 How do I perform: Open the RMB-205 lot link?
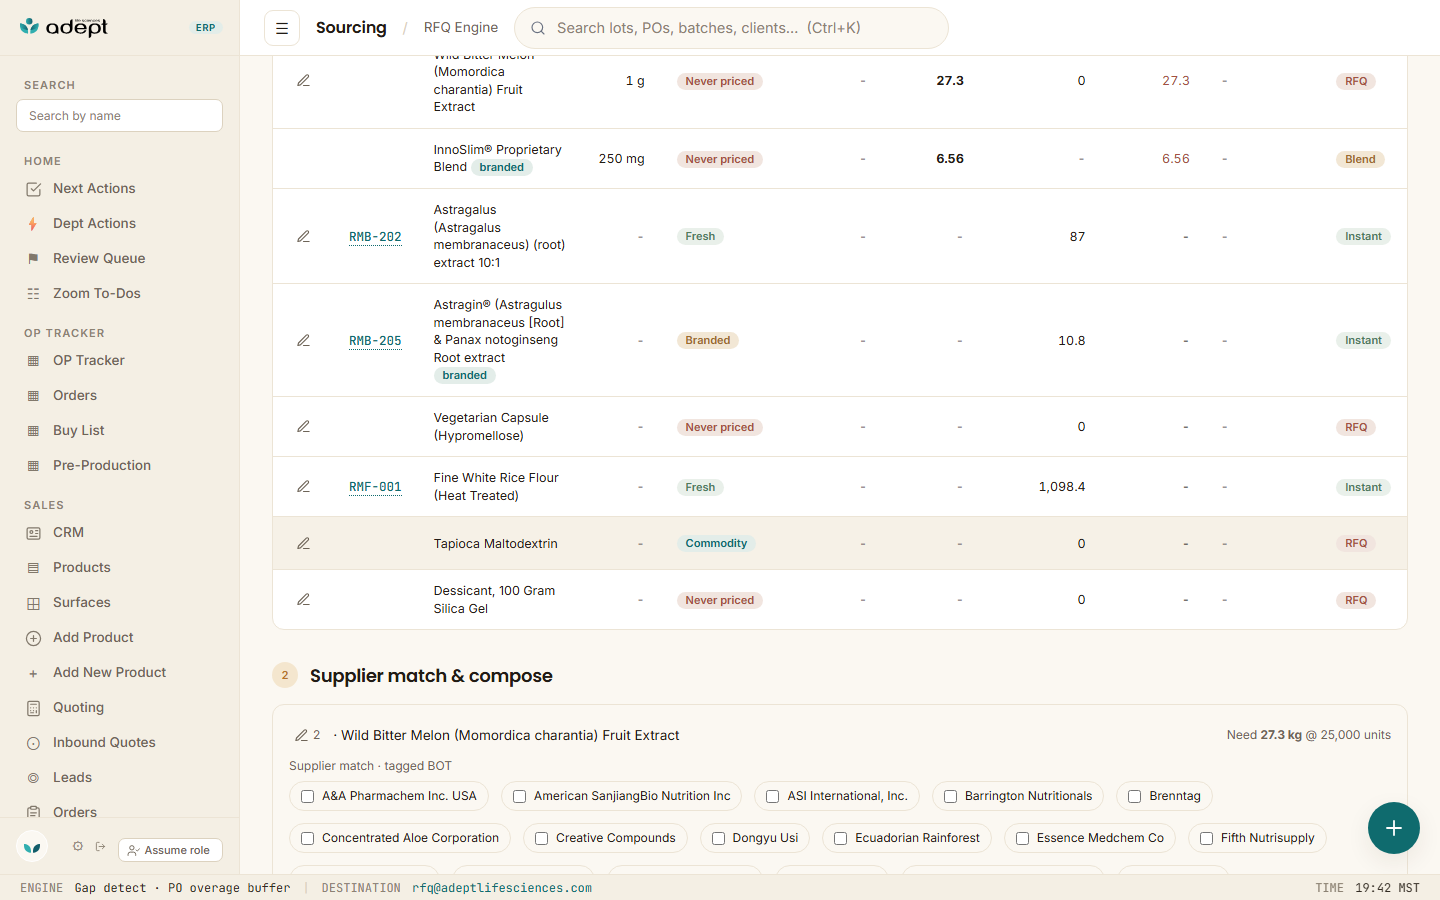(x=375, y=341)
